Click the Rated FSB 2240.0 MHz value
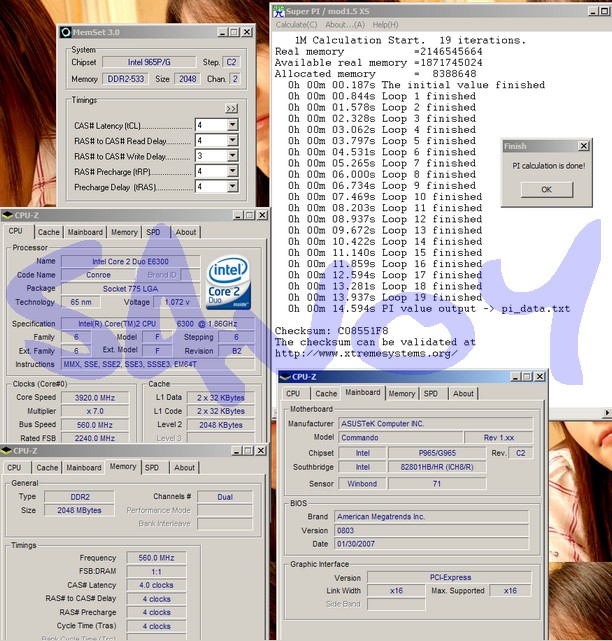 (x=94, y=438)
